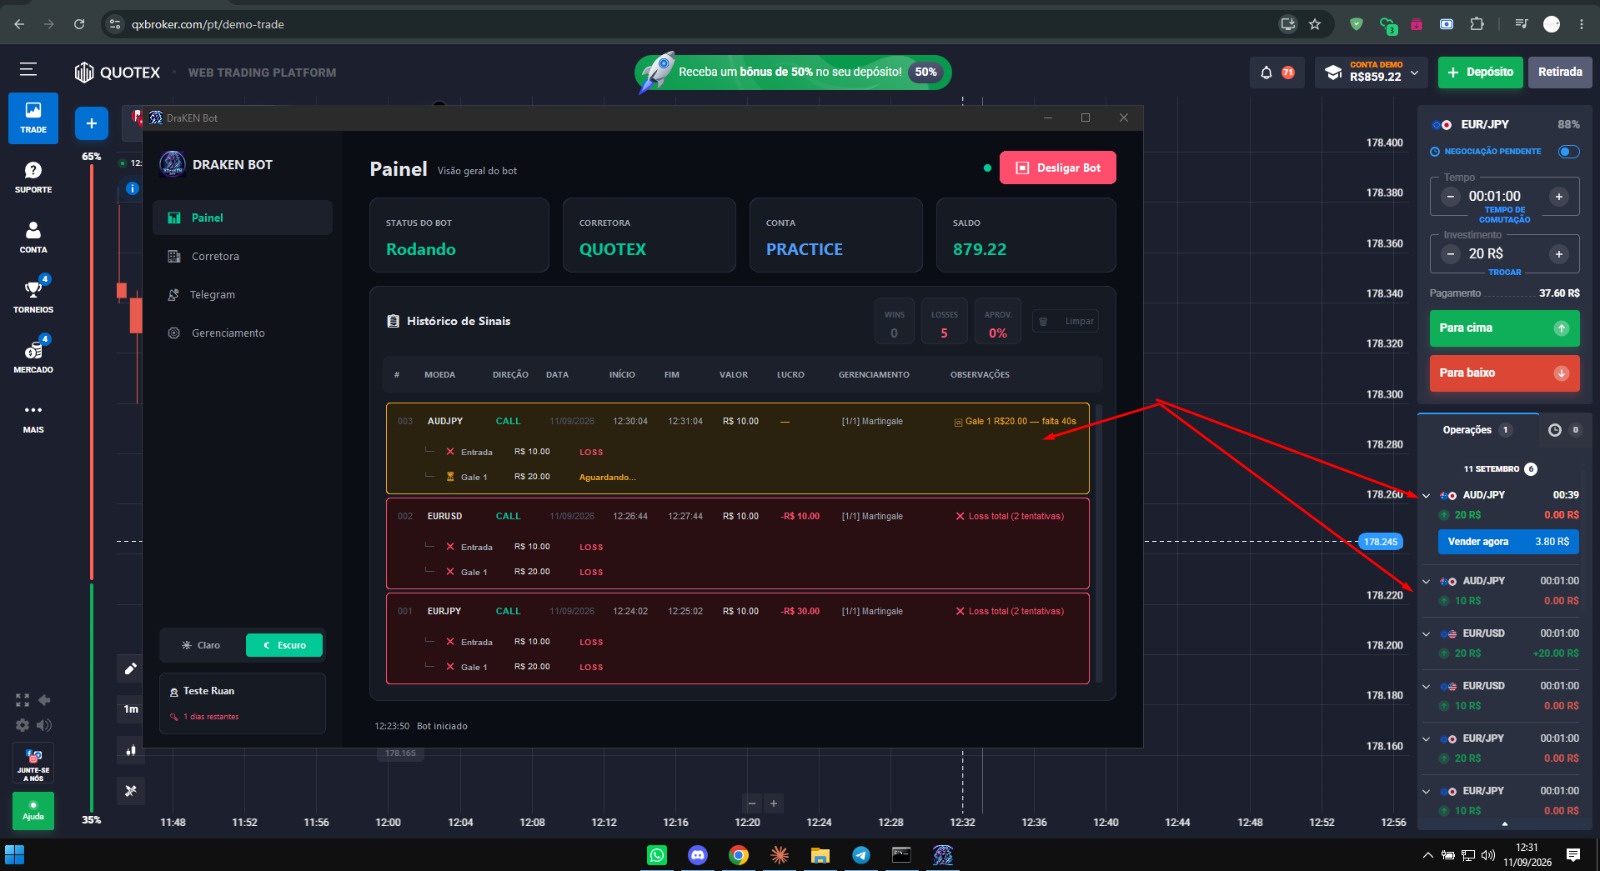Switch DraKEN Bot to Claro theme

point(201,645)
